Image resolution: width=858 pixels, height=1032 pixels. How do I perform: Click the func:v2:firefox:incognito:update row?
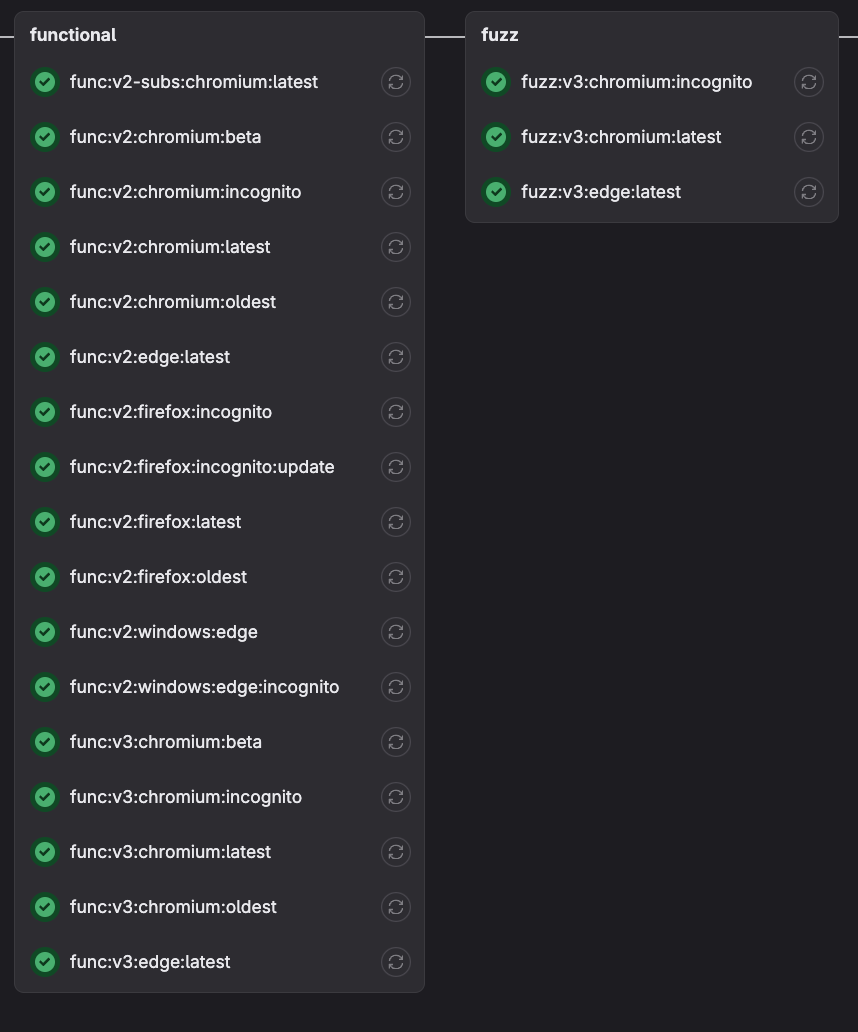pos(201,467)
